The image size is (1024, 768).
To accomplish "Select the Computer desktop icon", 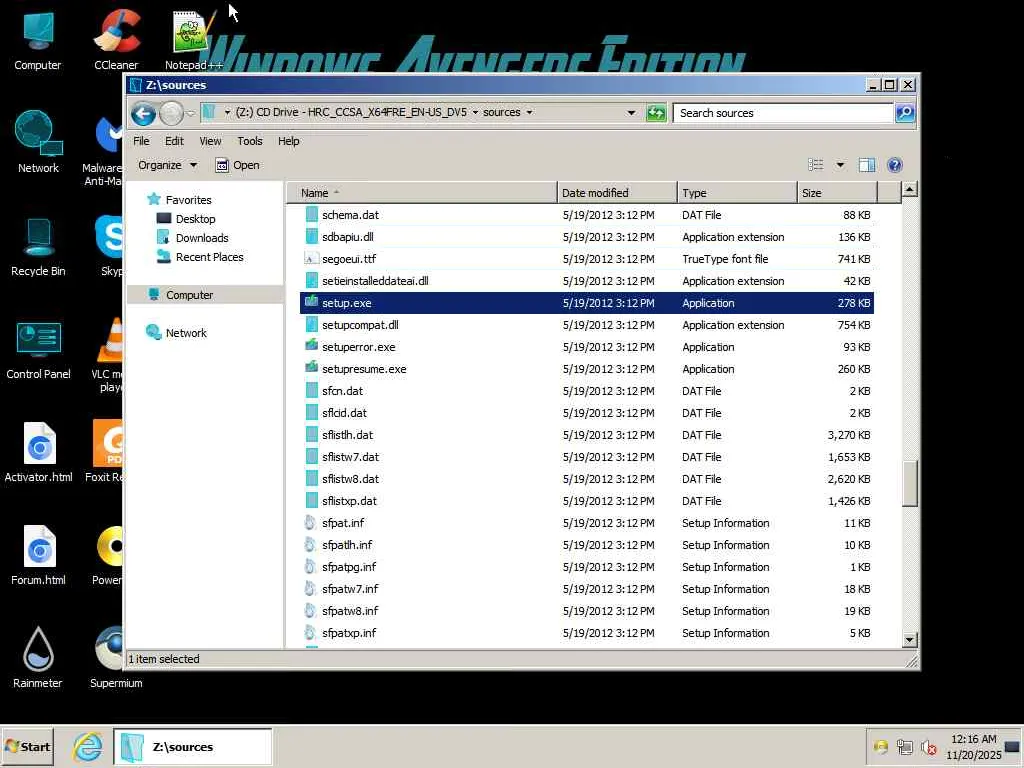I will (x=38, y=39).
